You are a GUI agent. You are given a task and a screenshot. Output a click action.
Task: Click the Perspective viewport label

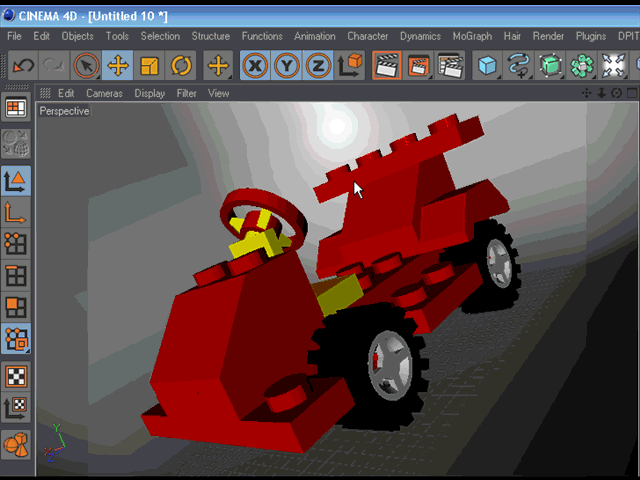(x=64, y=111)
